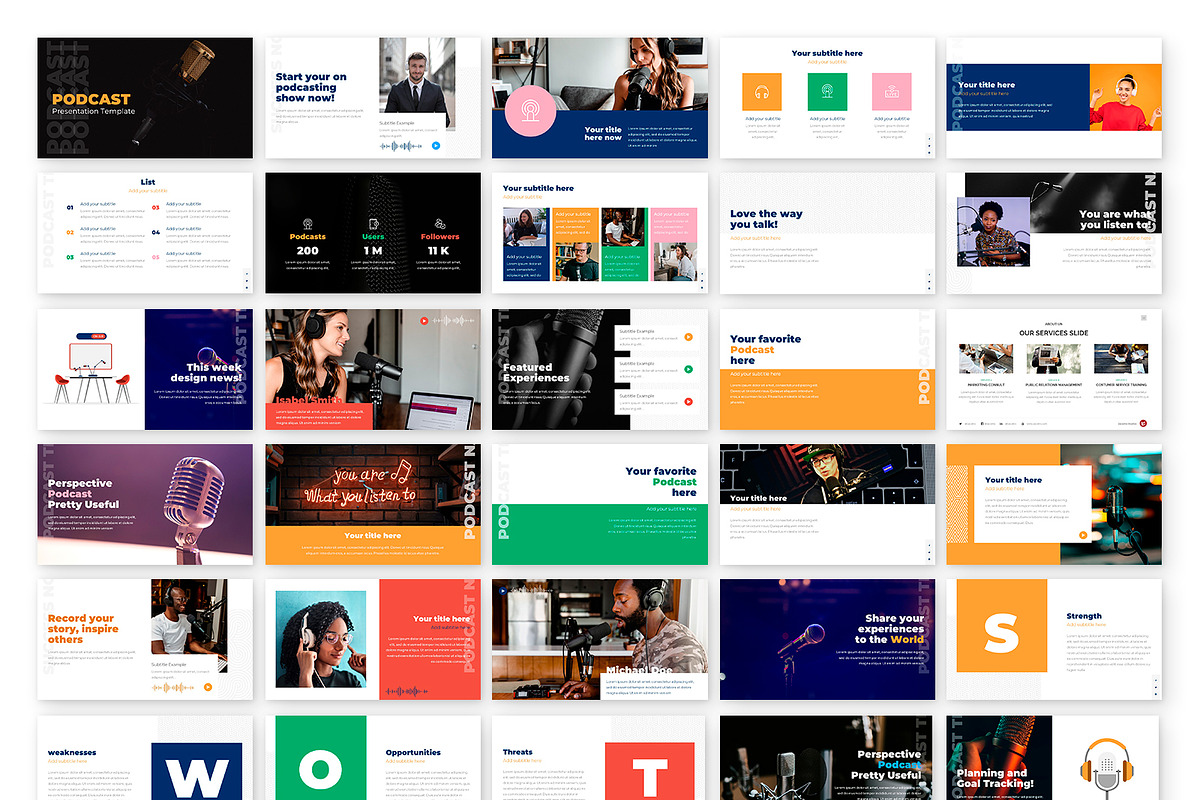This screenshot has width=1200, height=800.
Task: Open Share your experiences to the World slide
Action: pyautogui.click(x=827, y=640)
